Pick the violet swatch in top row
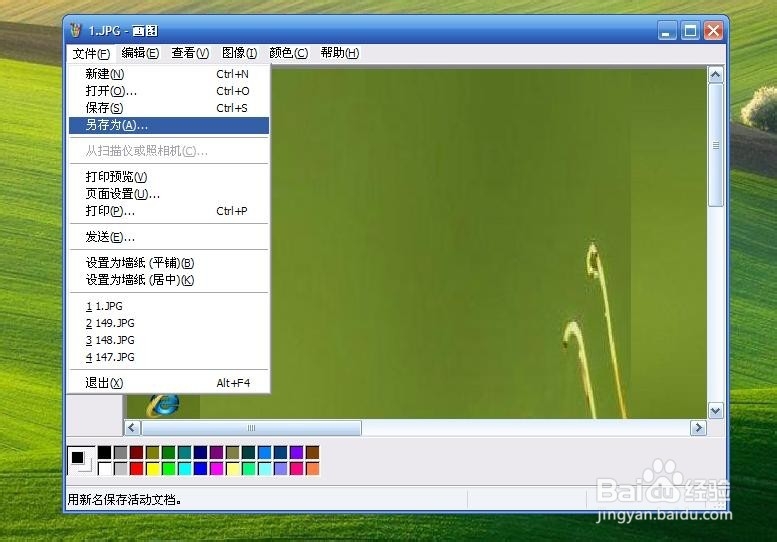This screenshot has height=542, width=777. click(x=296, y=452)
